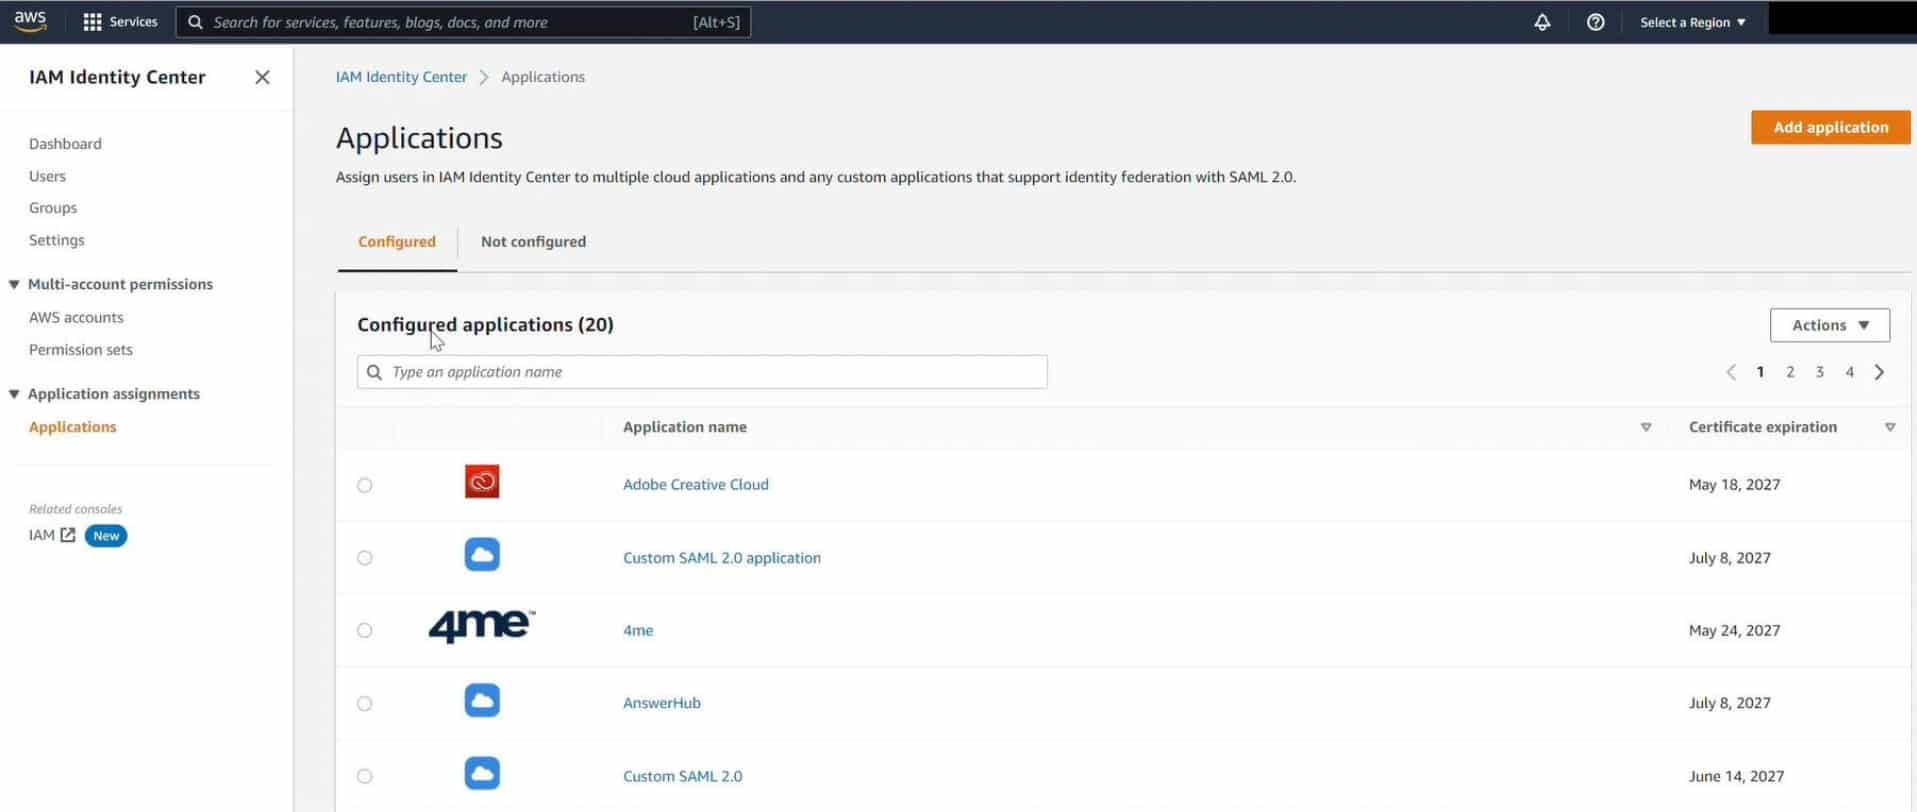Open the Adobe Creative Cloud link
Viewport: 1917px width, 812px height.
click(x=696, y=484)
